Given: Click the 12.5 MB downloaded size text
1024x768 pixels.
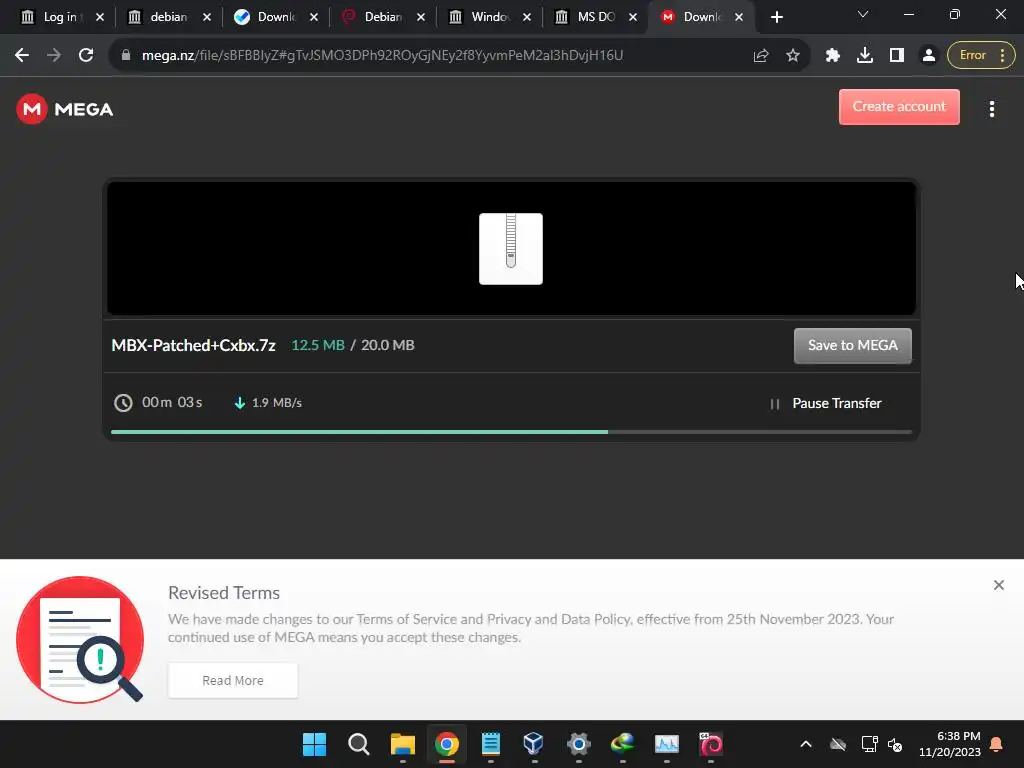Looking at the screenshot, I should tap(317, 345).
